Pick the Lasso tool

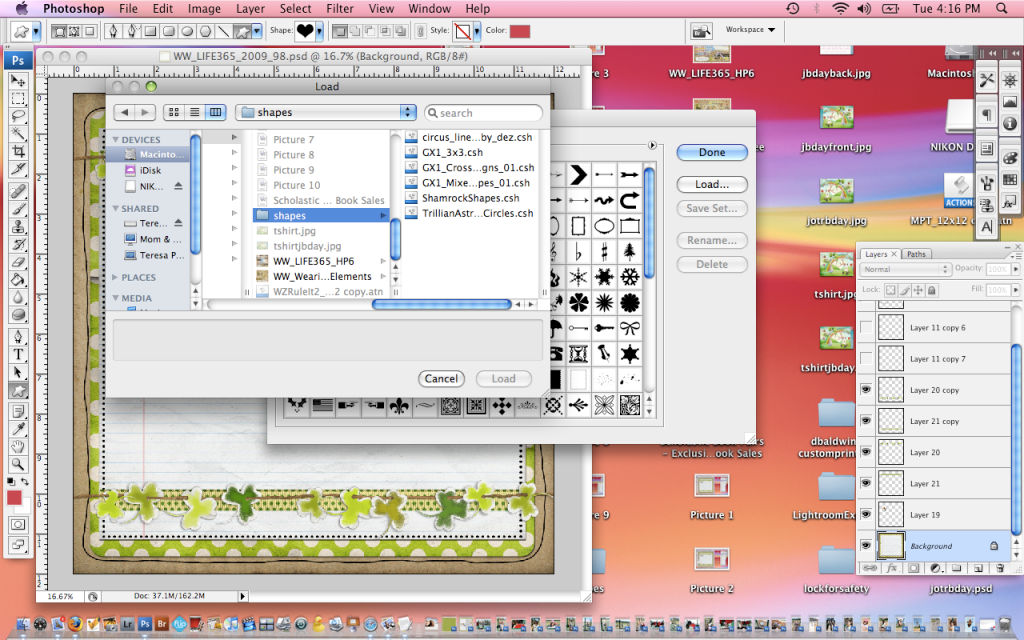pyautogui.click(x=18, y=116)
